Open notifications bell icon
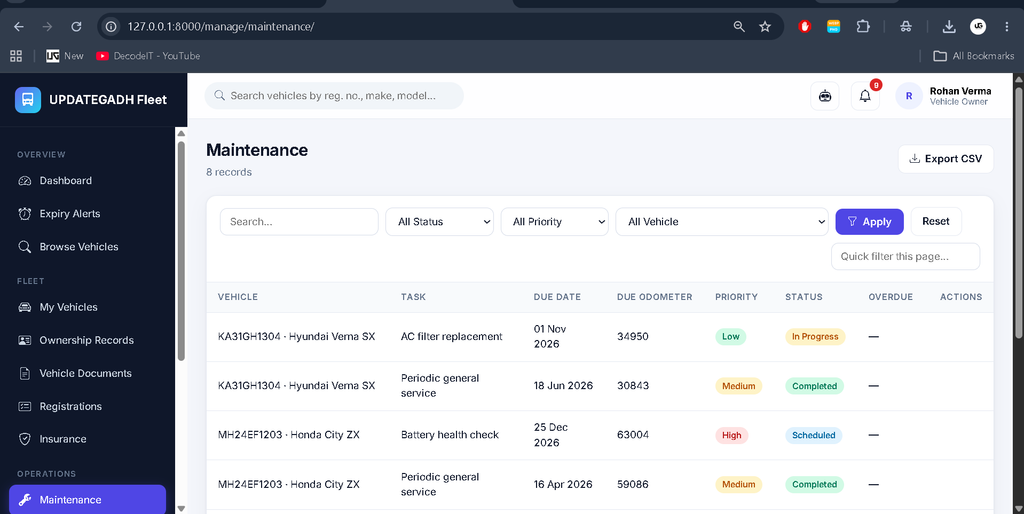1024x514 pixels. pyautogui.click(x=865, y=96)
